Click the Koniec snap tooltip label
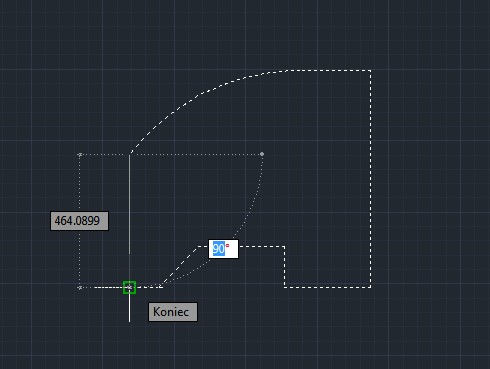 coord(173,312)
